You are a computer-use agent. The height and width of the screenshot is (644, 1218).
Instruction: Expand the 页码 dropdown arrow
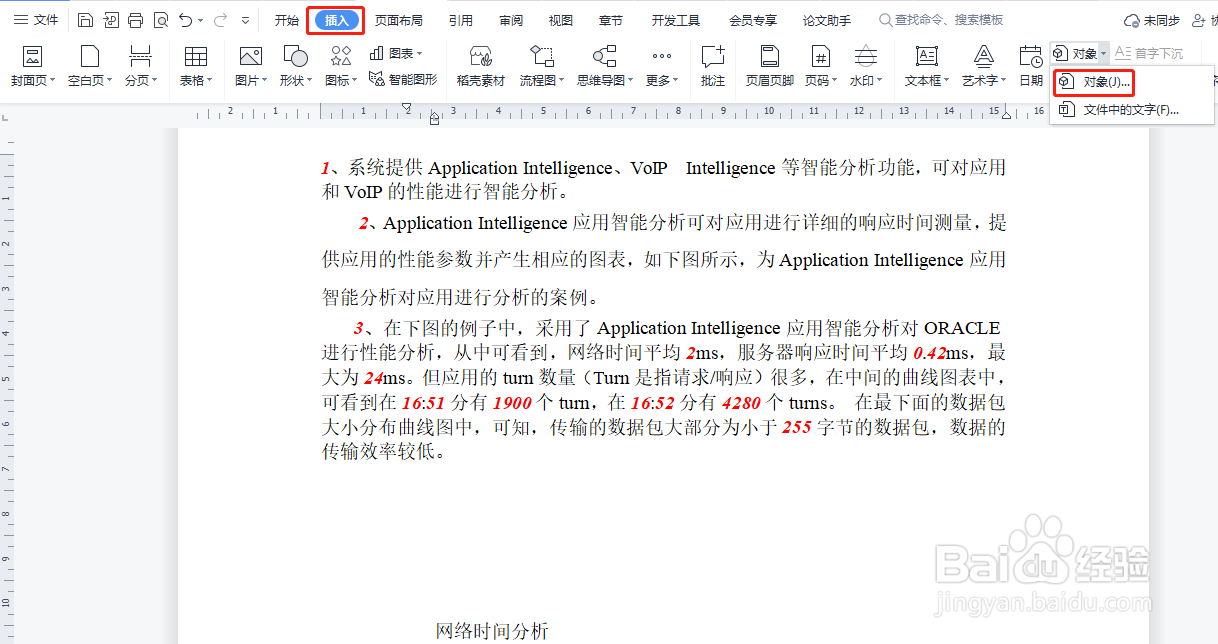[x=835, y=81]
